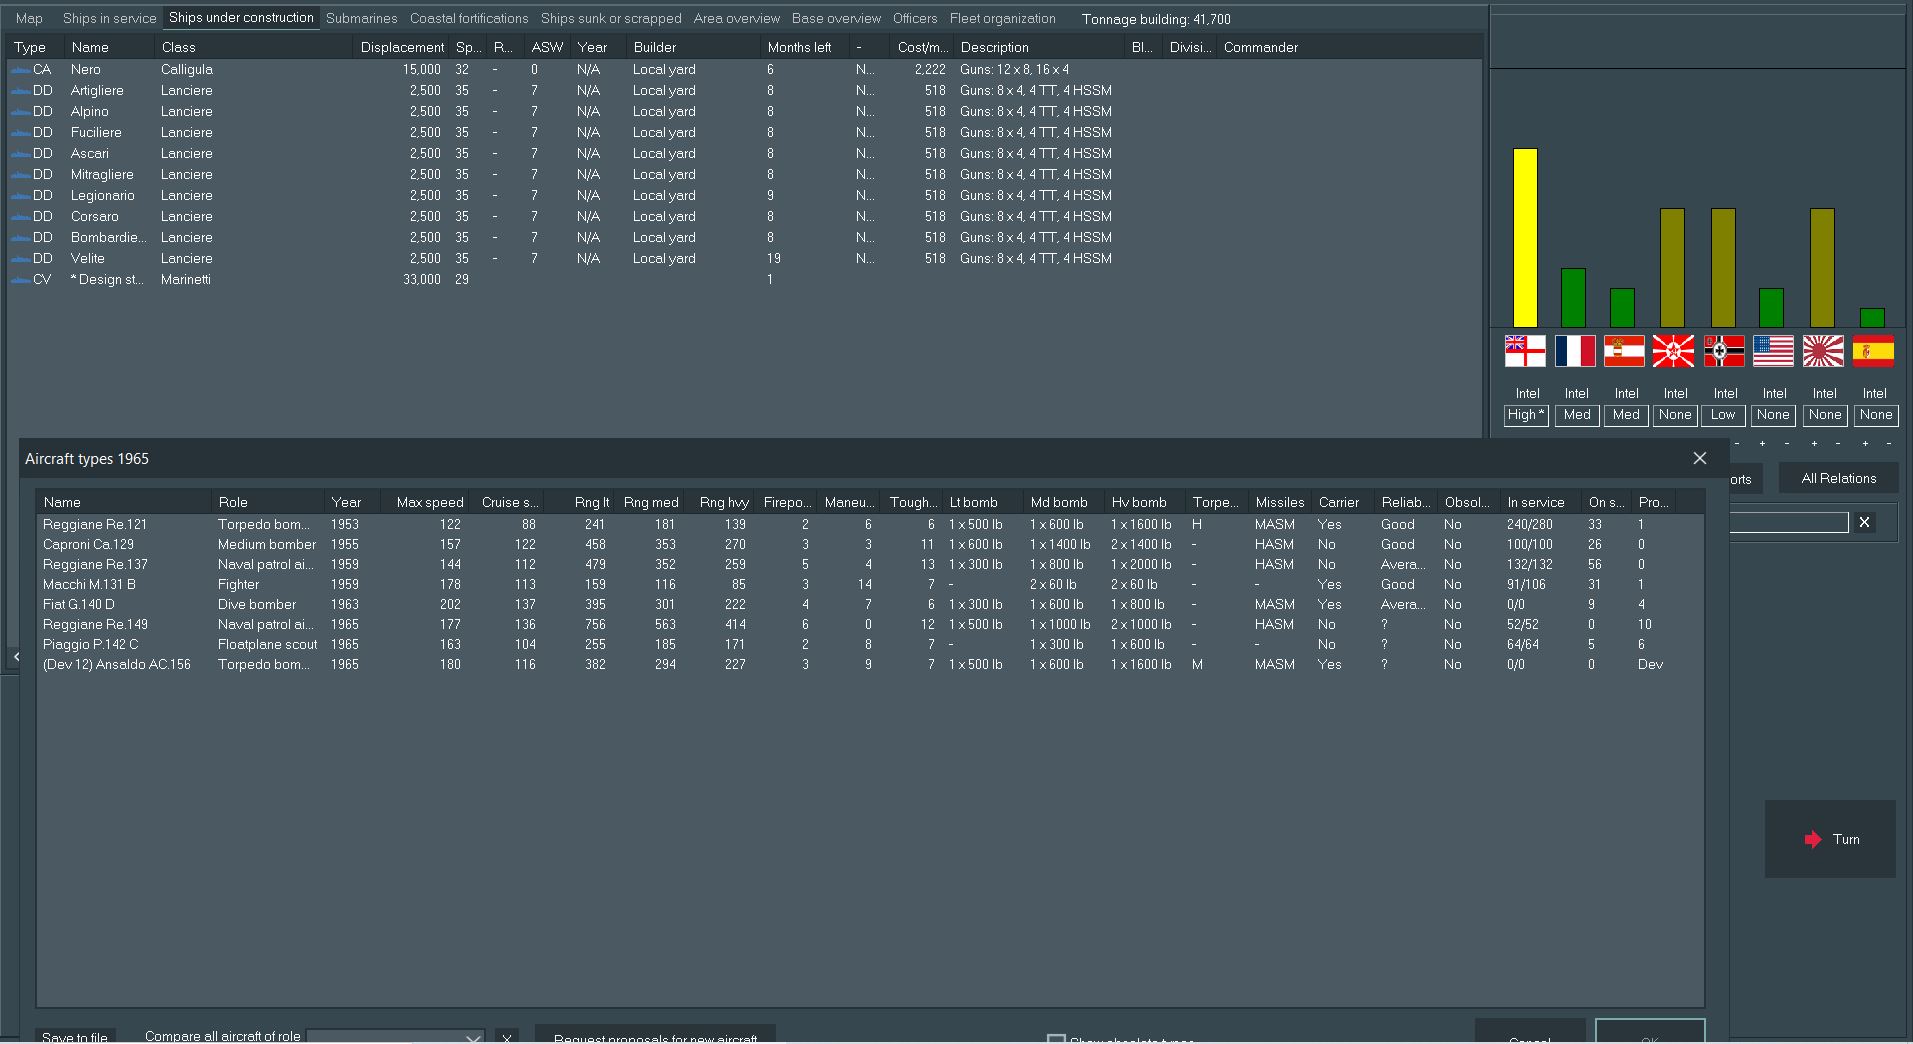This screenshot has height=1044, width=1913.
Task: Open the Med intel box under the Austro-Hungarian flag
Action: pos(1626,415)
